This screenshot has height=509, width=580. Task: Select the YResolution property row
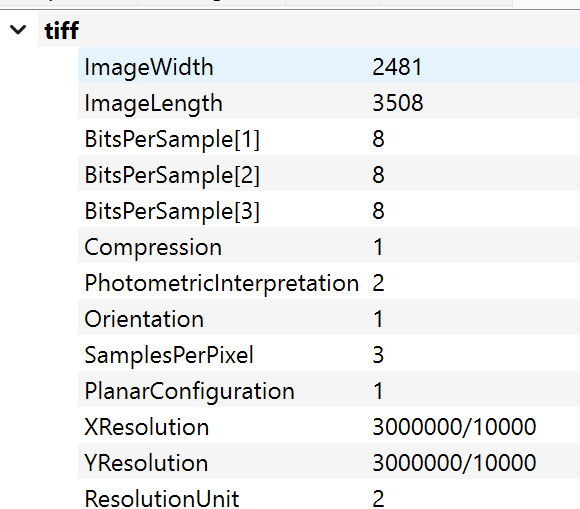tap(329, 462)
